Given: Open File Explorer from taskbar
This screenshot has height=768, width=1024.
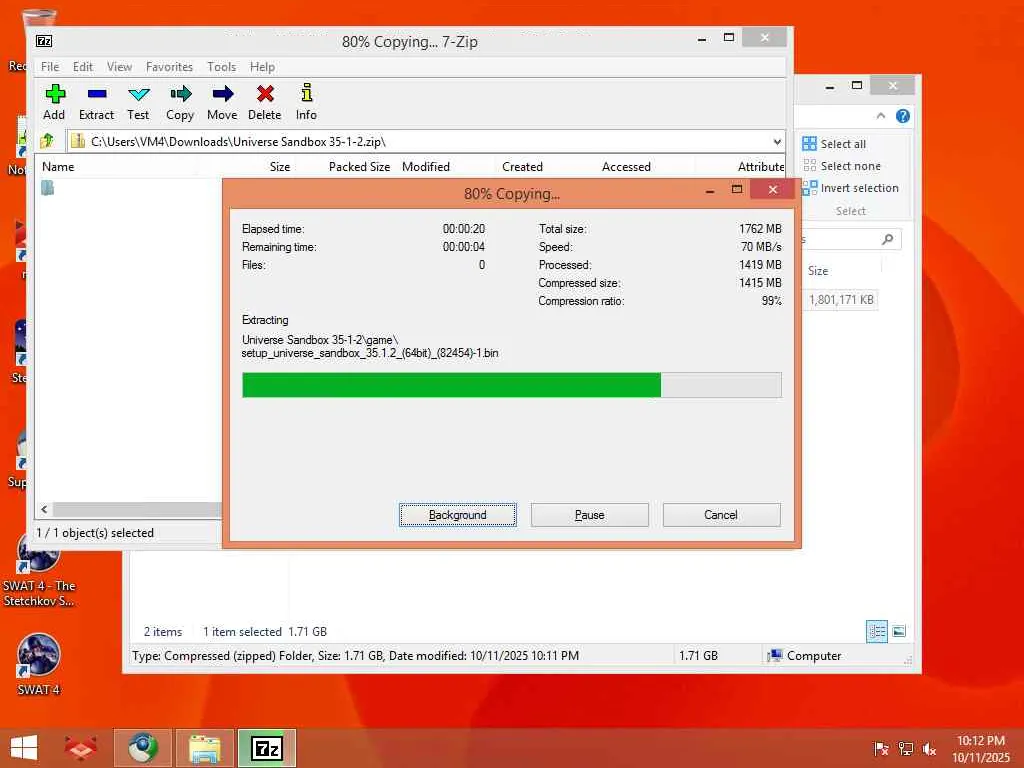Looking at the screenshot, I should (x=204, y=748).
